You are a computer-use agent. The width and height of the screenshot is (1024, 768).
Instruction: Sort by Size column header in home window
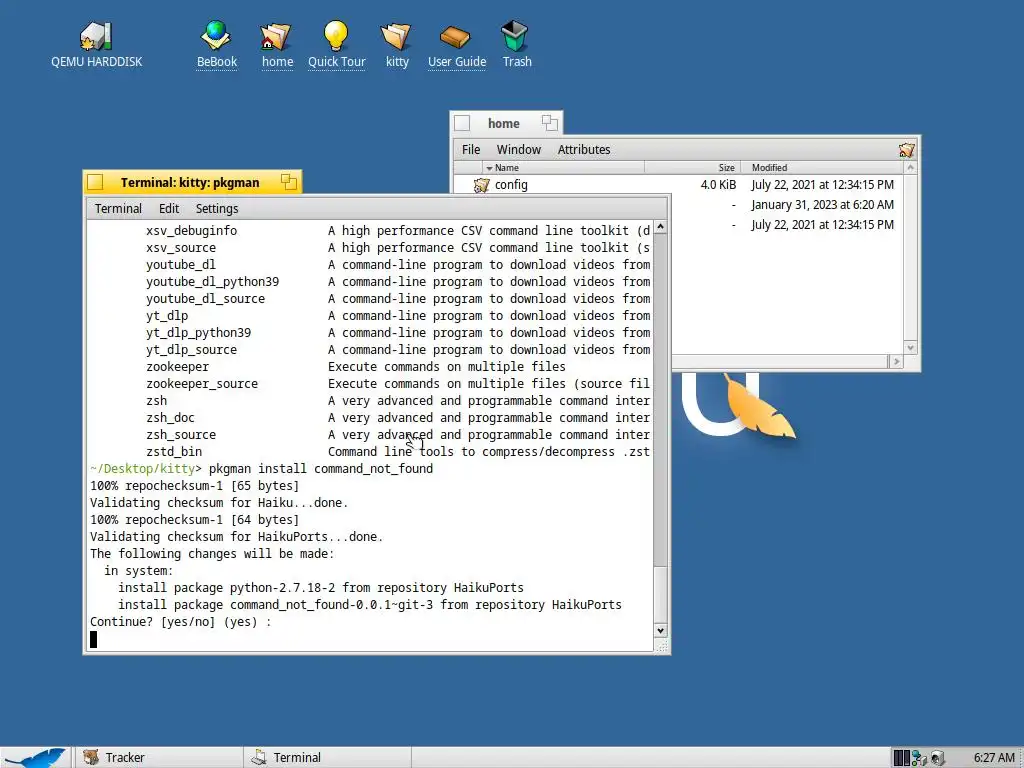click(692, 168)
